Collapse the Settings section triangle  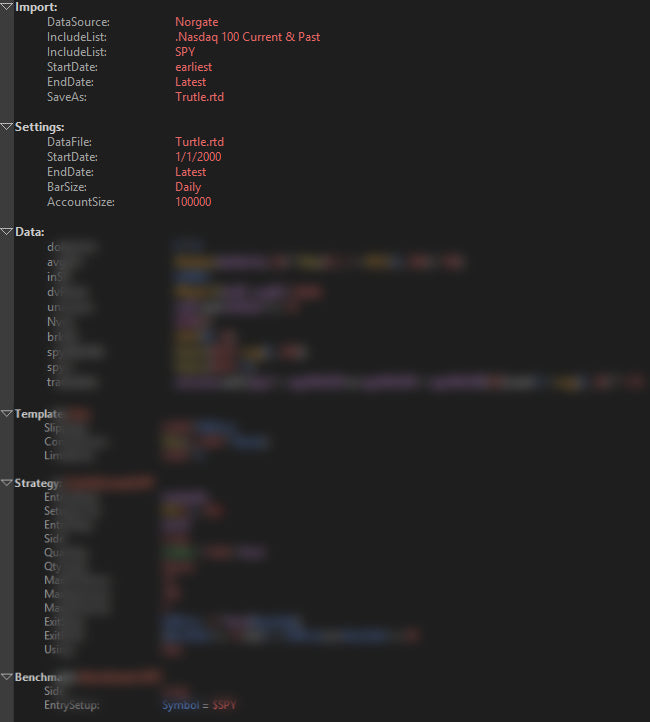[x=6, y=127]
